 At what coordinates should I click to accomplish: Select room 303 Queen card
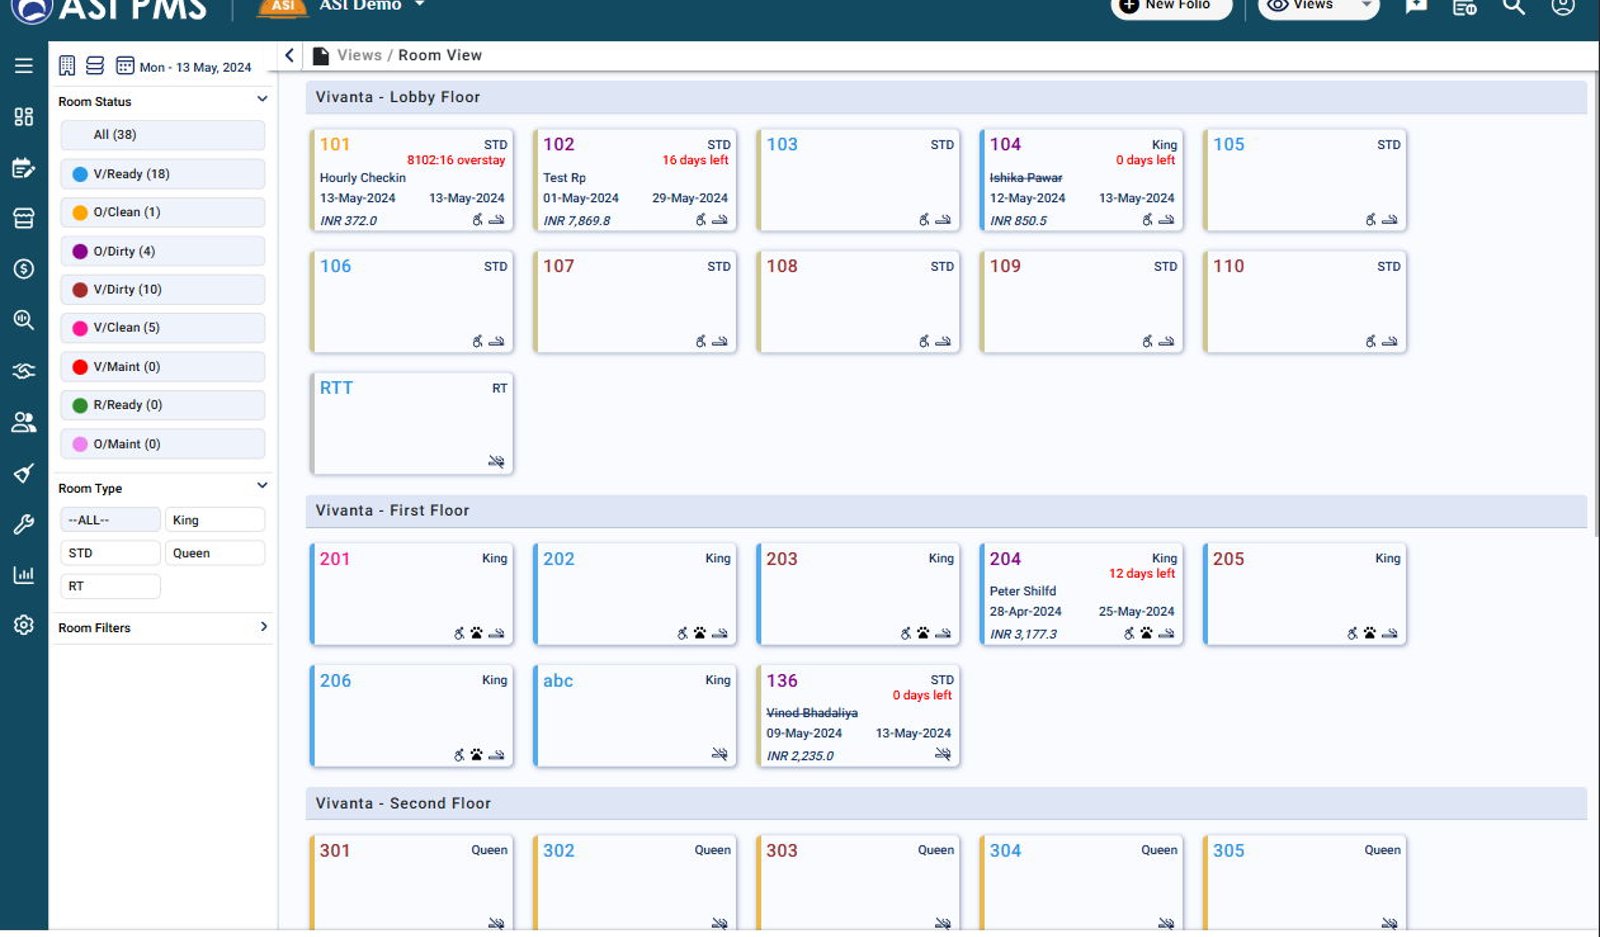(x=858, y=882)
